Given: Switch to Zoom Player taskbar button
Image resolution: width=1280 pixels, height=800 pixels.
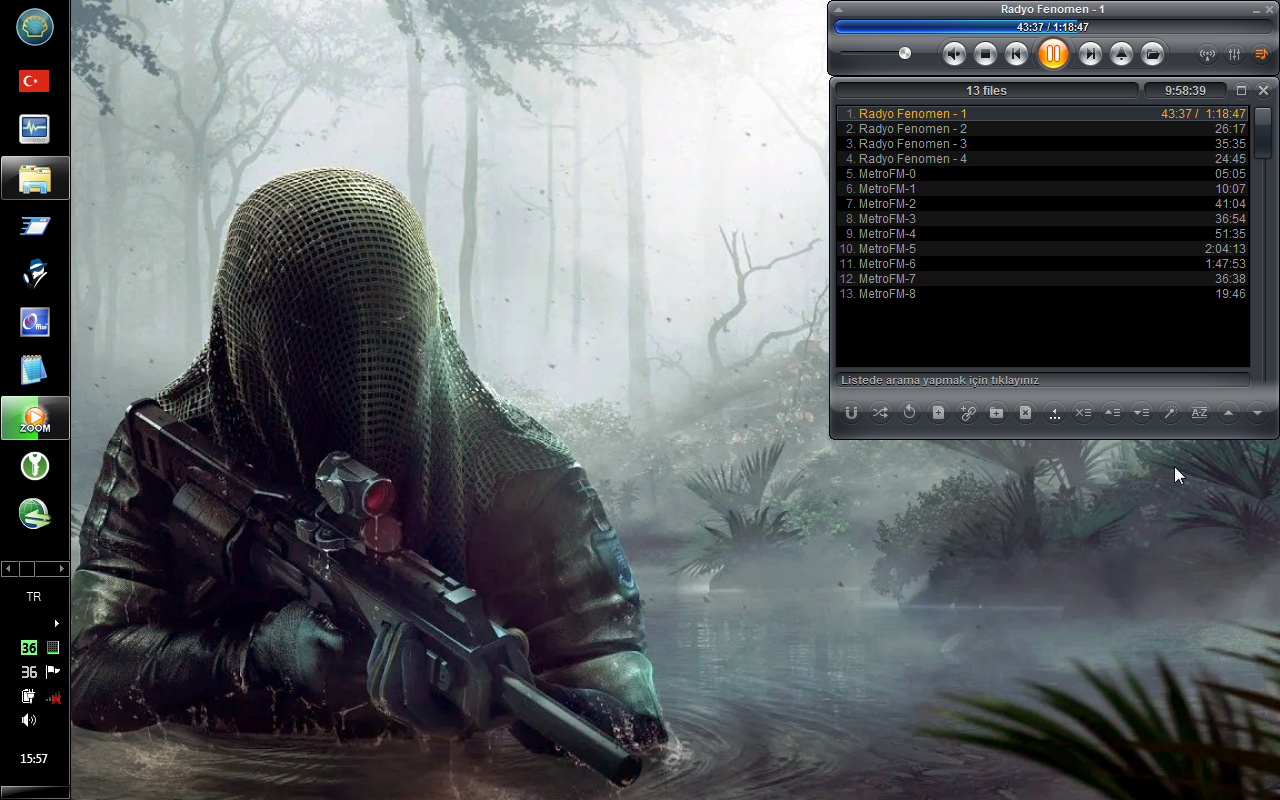Looking at the screenshot, I should pos(35,418).
